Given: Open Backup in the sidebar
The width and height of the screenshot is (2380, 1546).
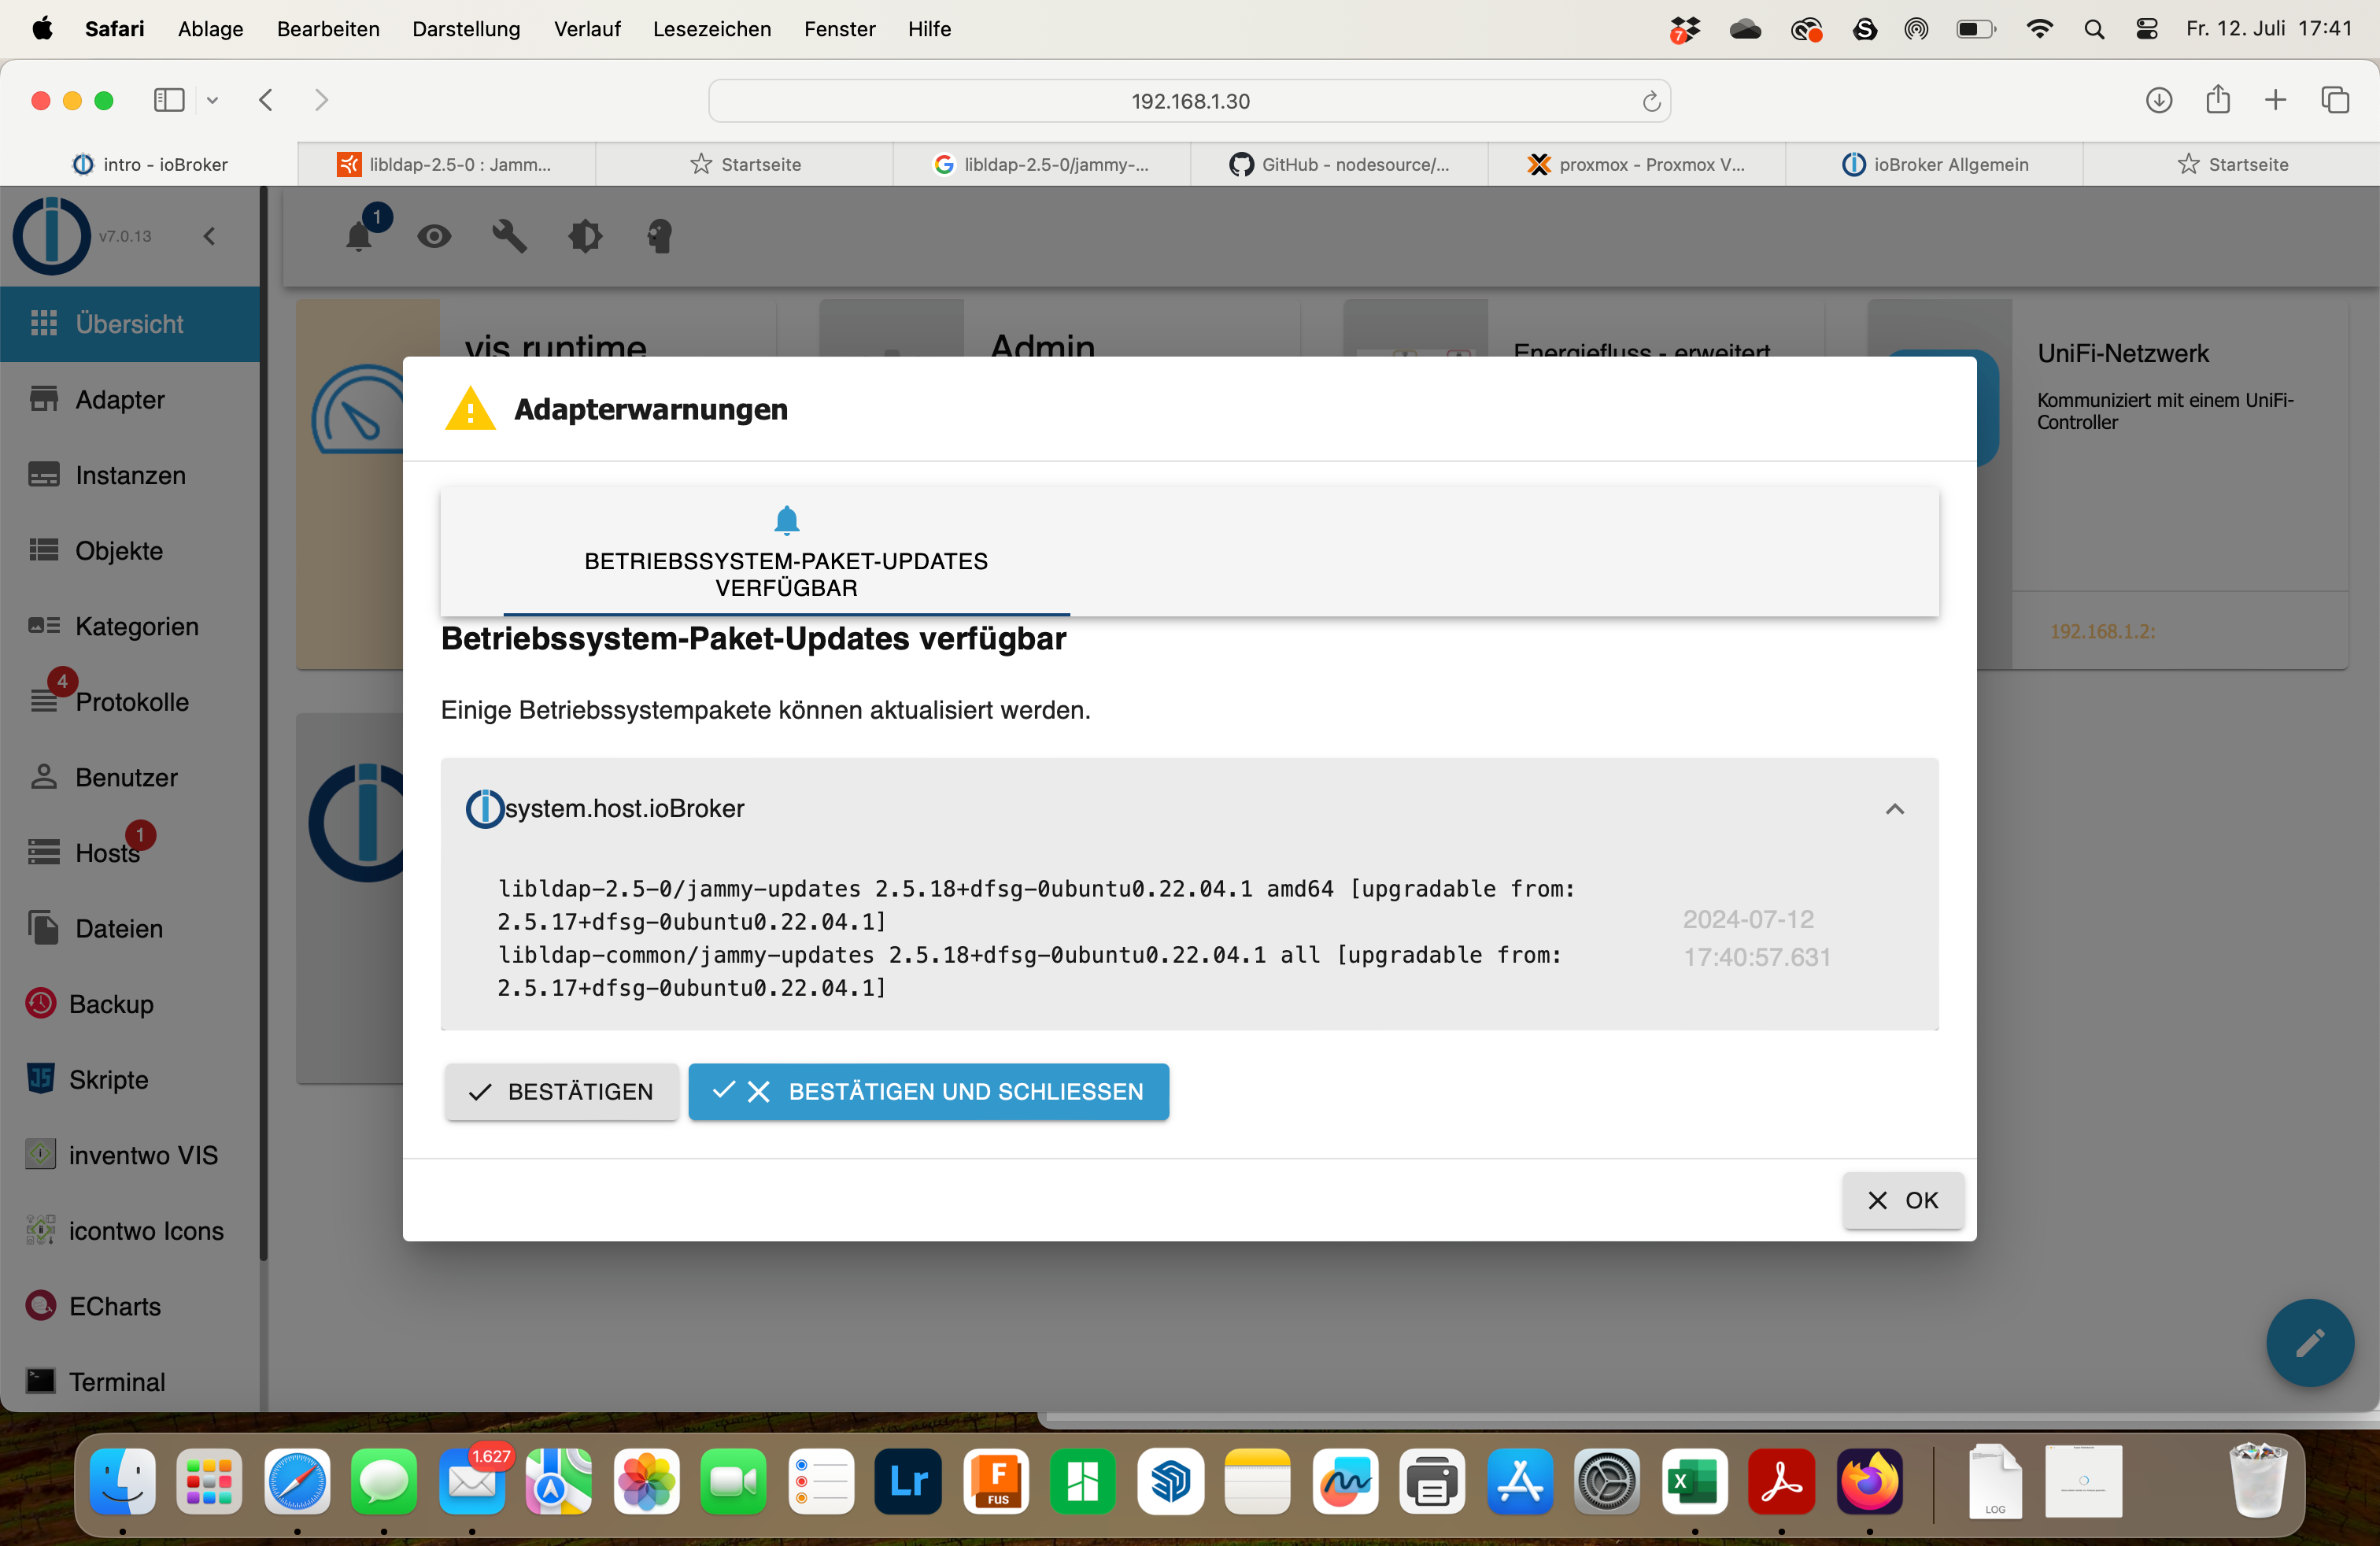Looking at the screenshot, I should [x=110, y=1004].
